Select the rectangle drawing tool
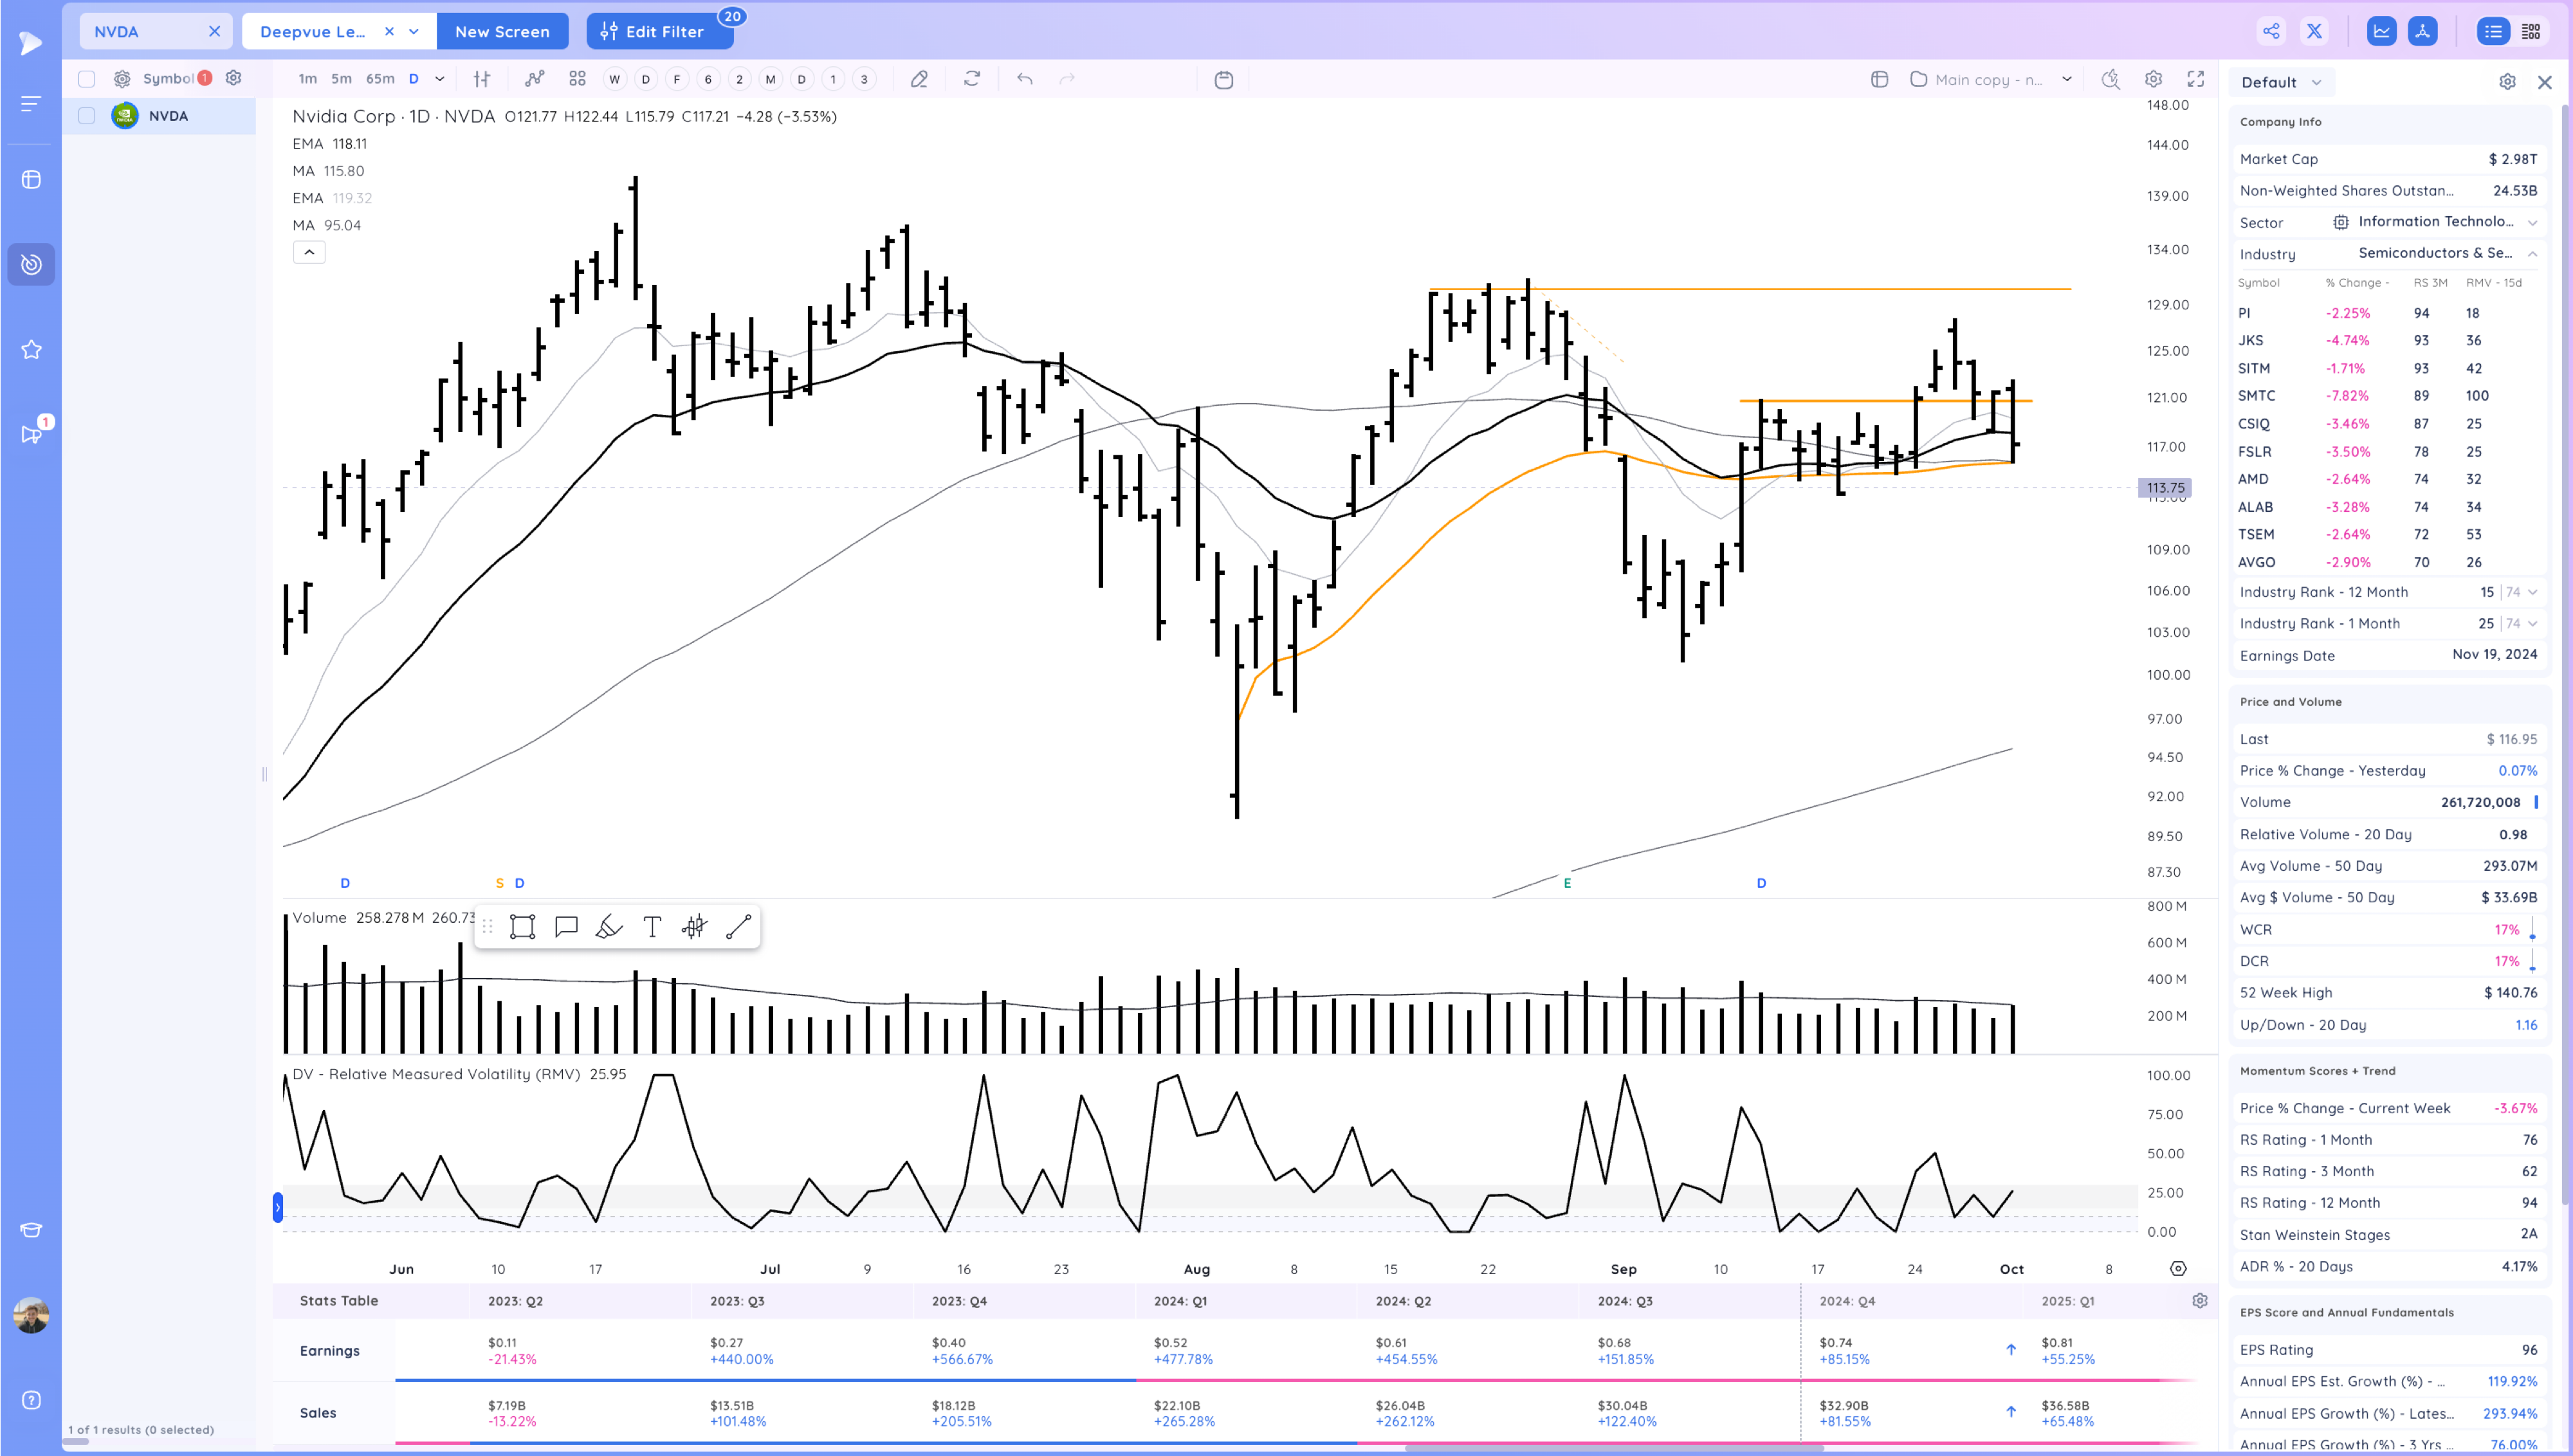2573x1456 pixels. pos(522,927)
